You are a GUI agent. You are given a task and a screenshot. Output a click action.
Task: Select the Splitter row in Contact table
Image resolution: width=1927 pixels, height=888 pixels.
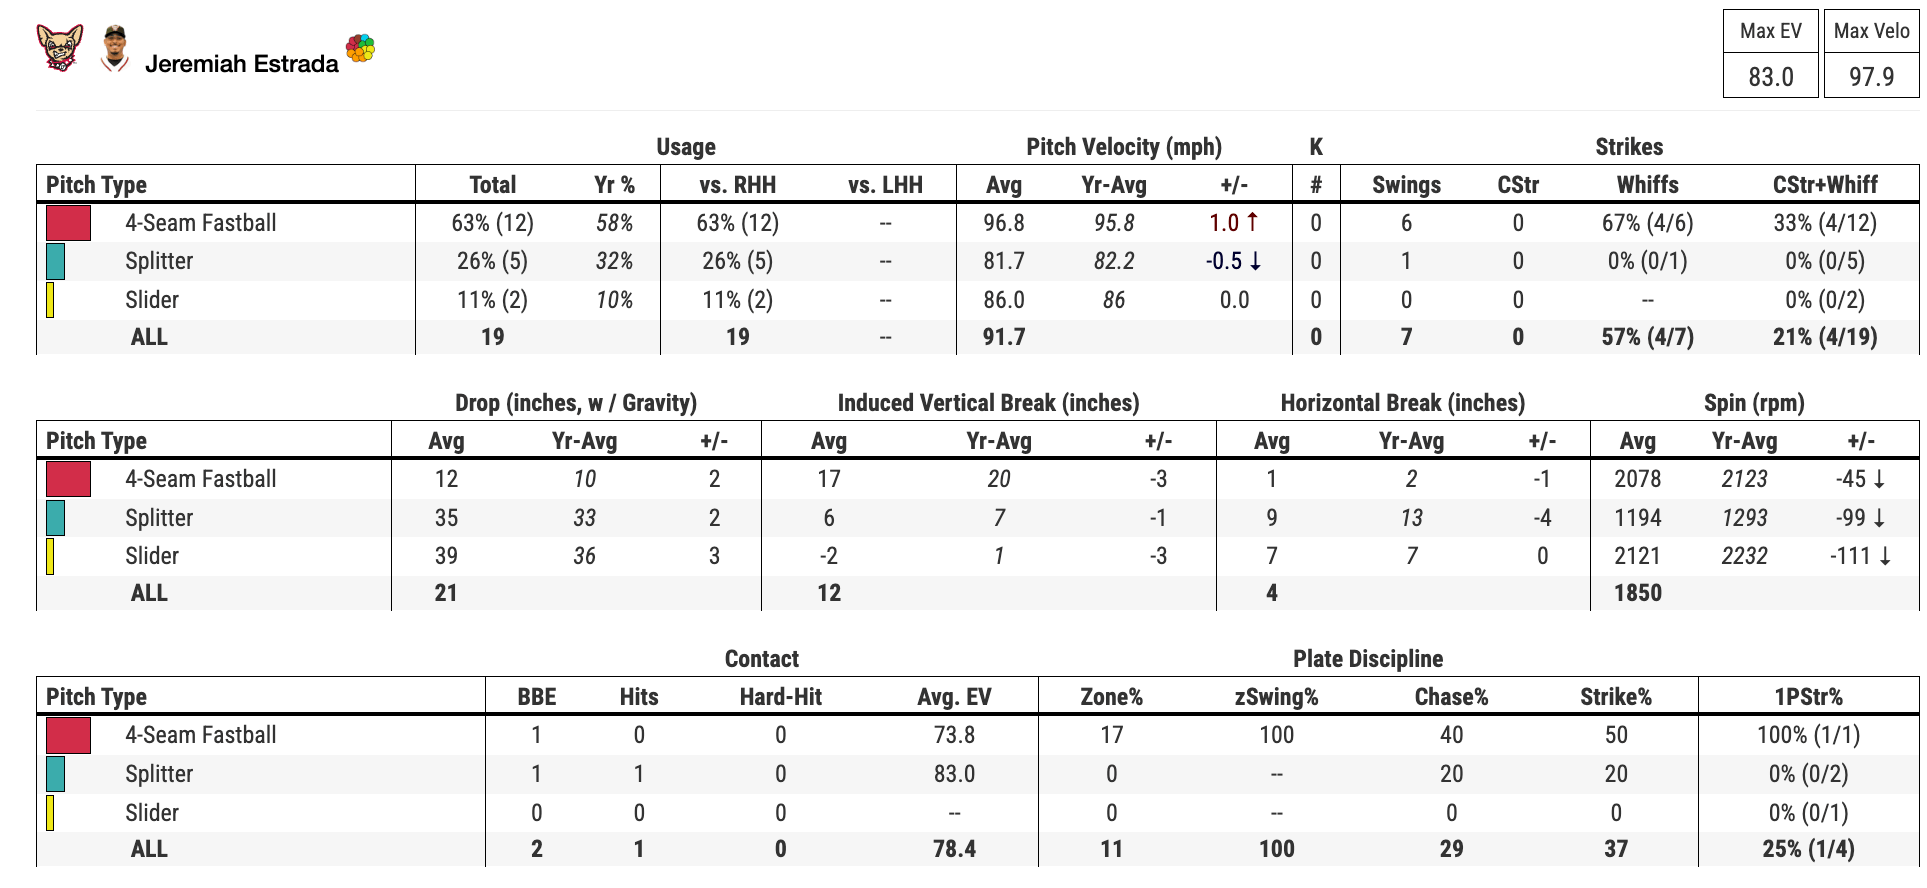point(977,774)
